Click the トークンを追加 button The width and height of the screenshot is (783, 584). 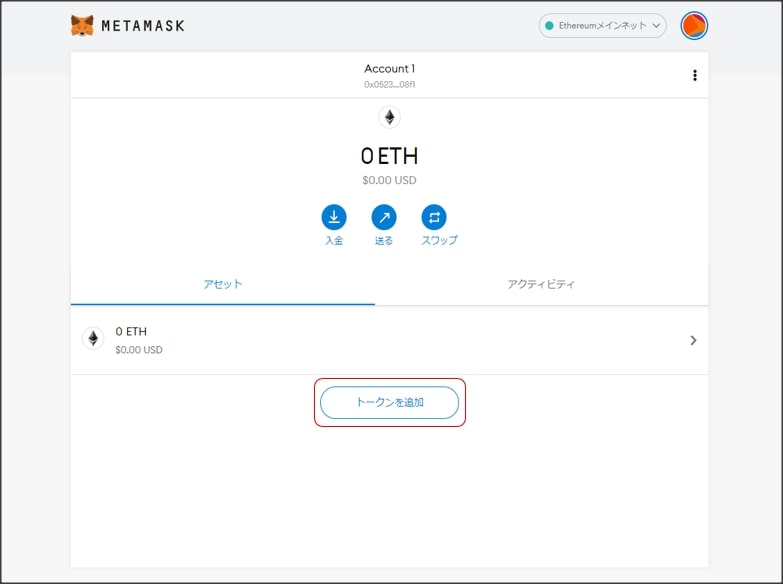tap(389, 402)
